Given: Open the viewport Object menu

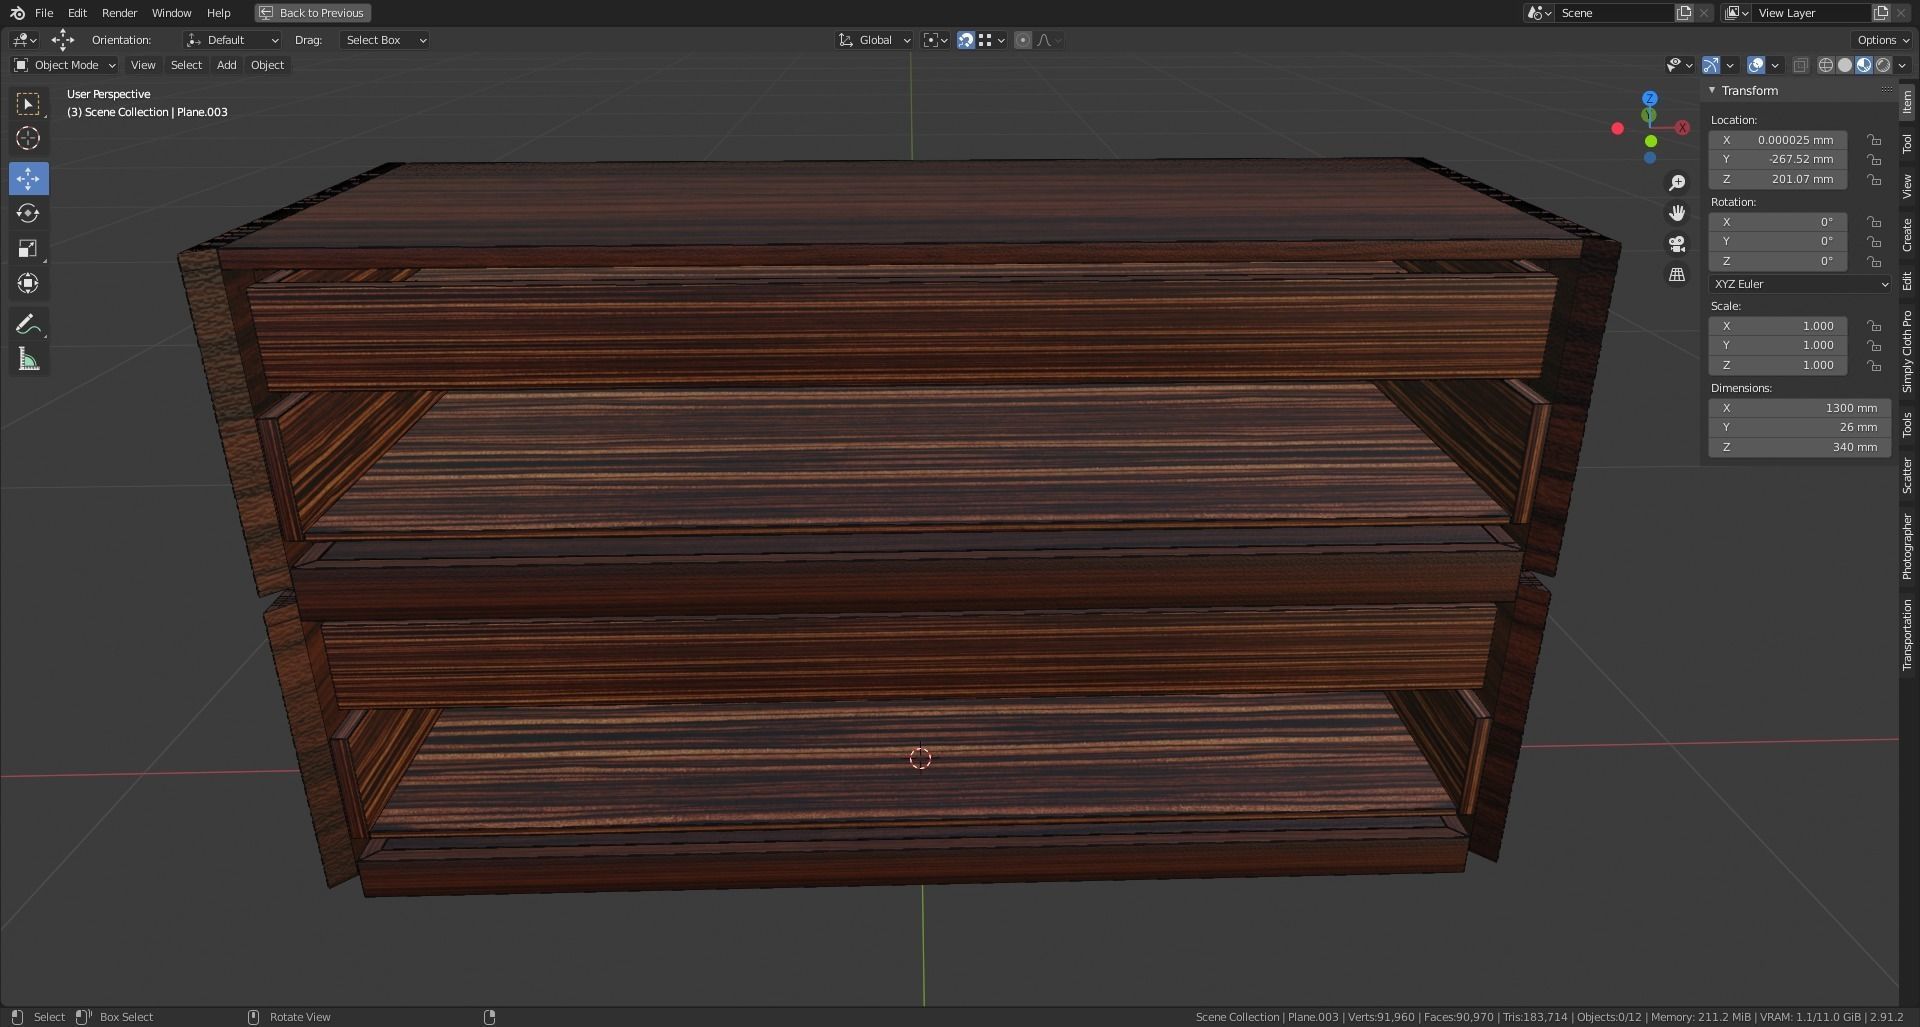Looking at the screenshot, I should (x=267, y=65).
